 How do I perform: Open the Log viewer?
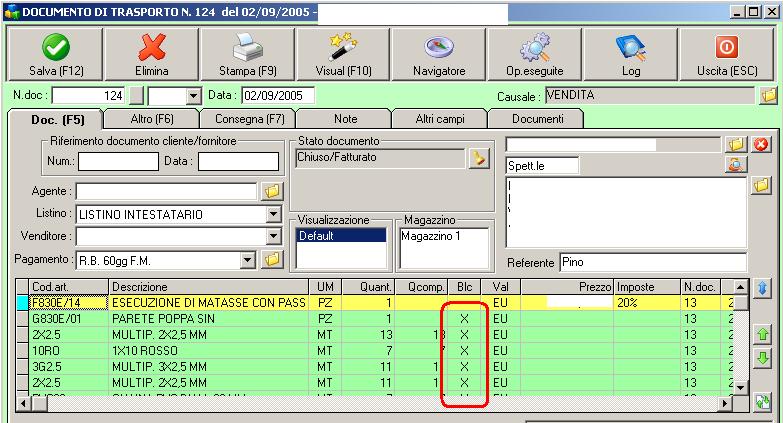click(631, 54)
